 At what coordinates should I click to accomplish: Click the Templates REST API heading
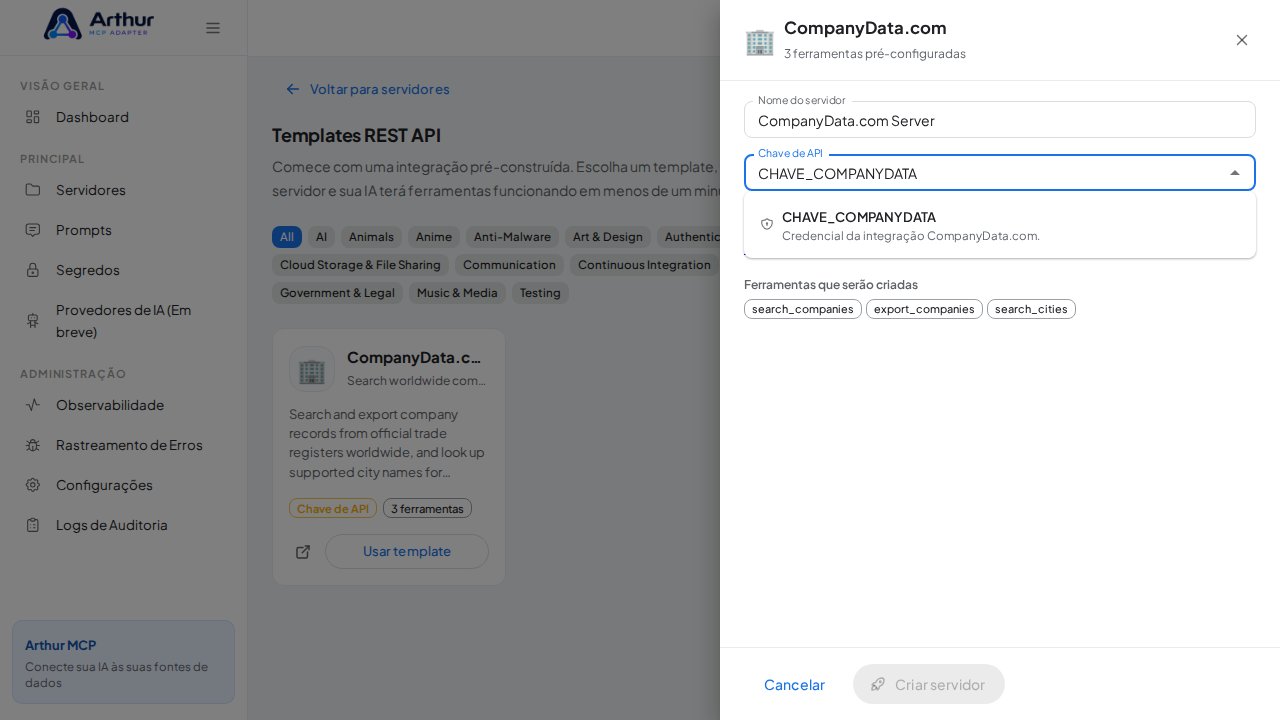(356, 135)
